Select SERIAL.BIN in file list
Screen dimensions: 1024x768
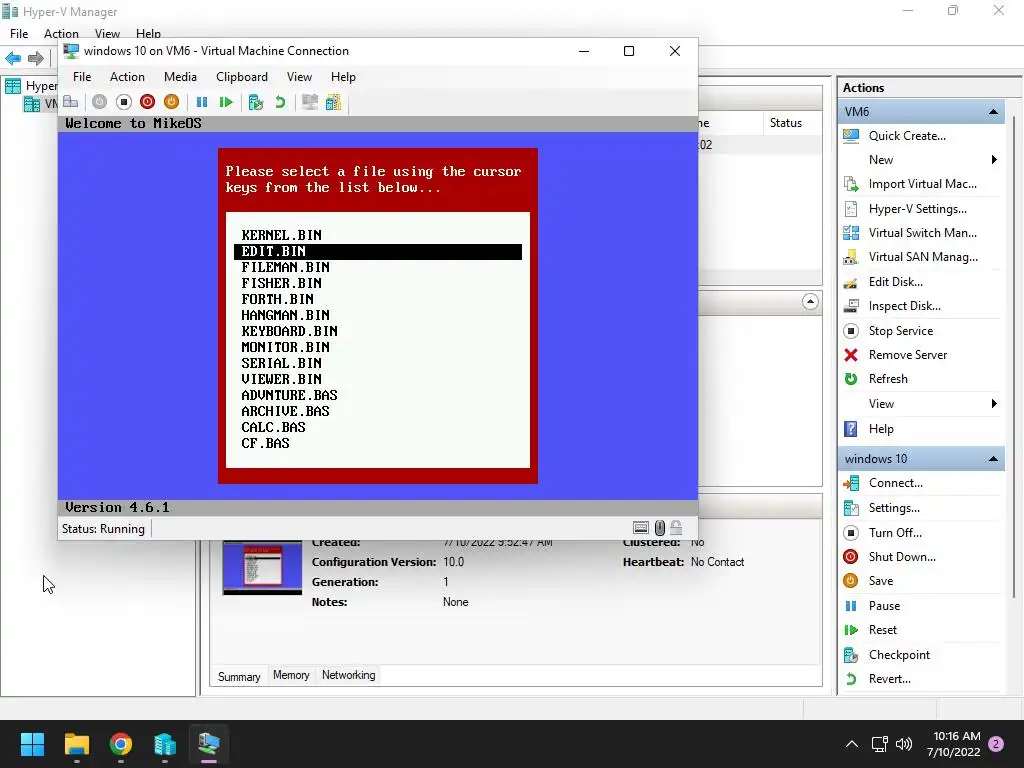281,363
